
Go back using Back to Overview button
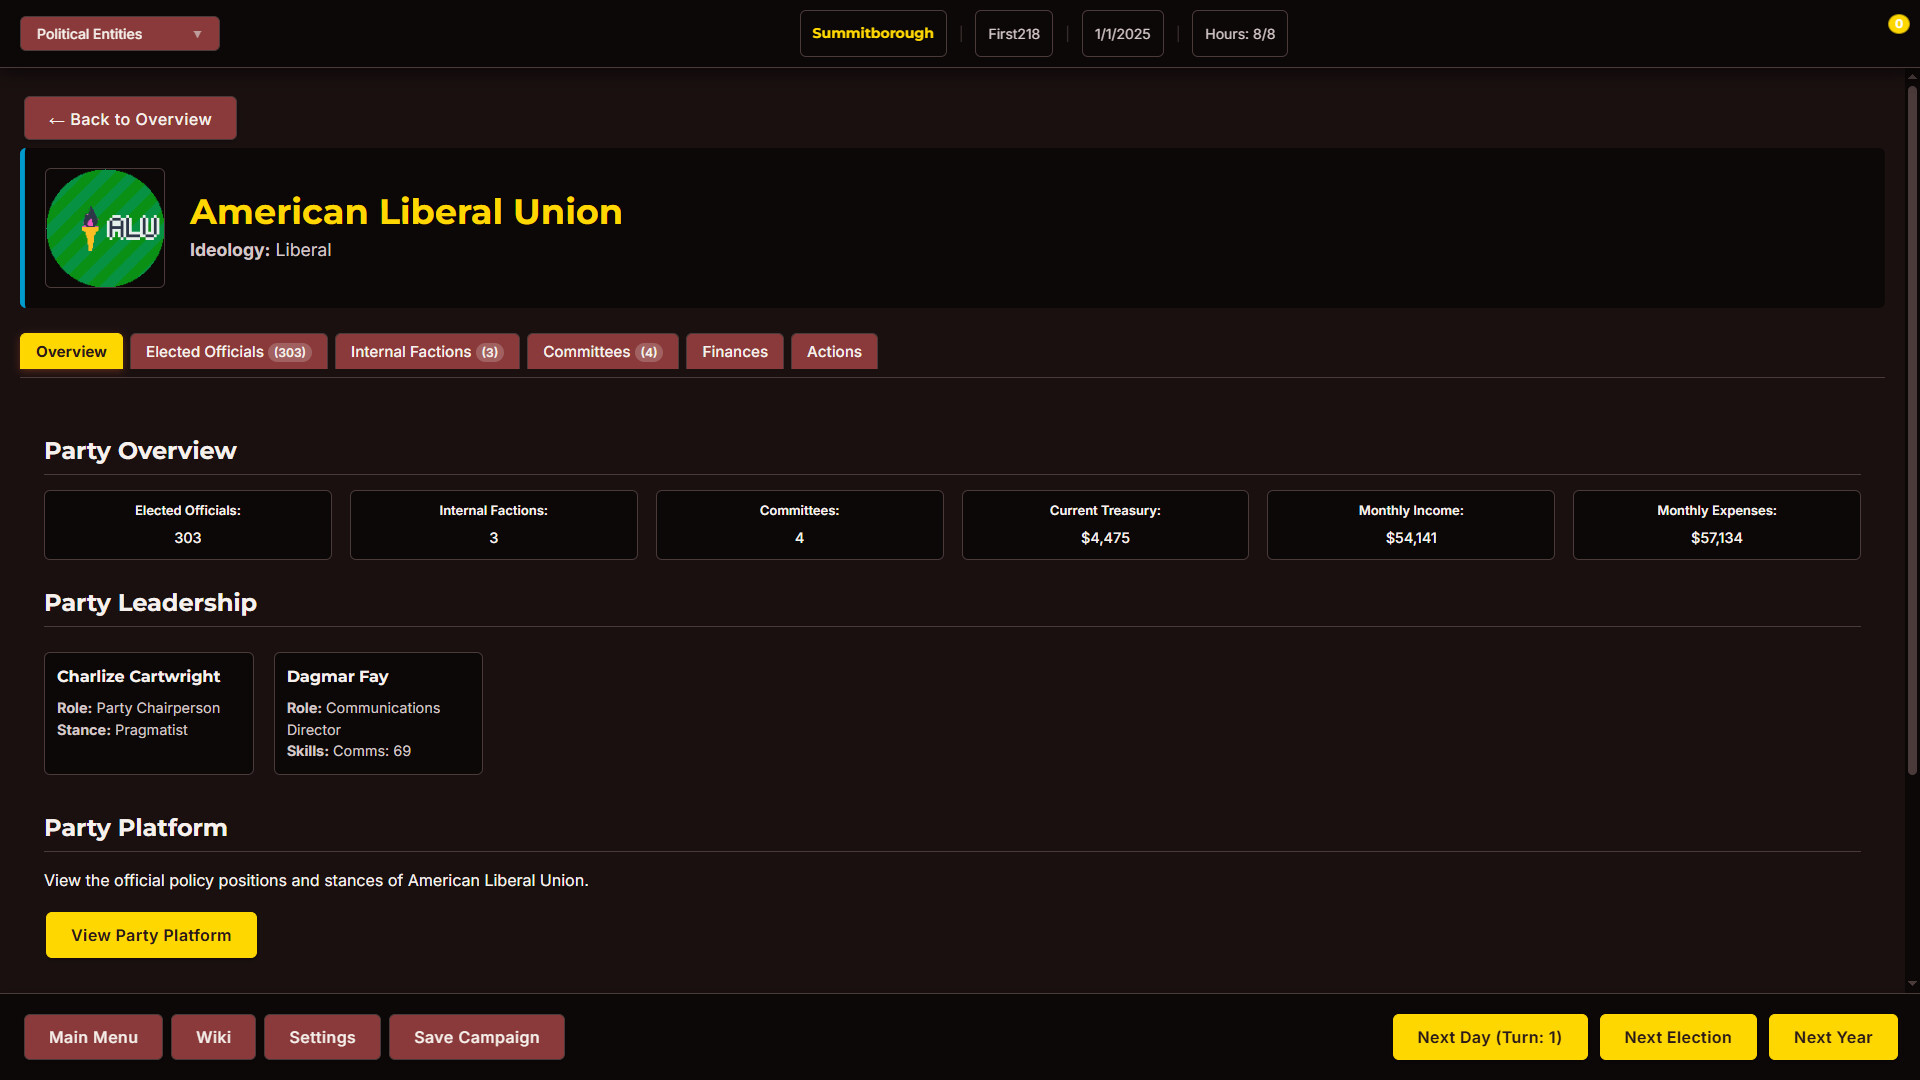(130, 119)
